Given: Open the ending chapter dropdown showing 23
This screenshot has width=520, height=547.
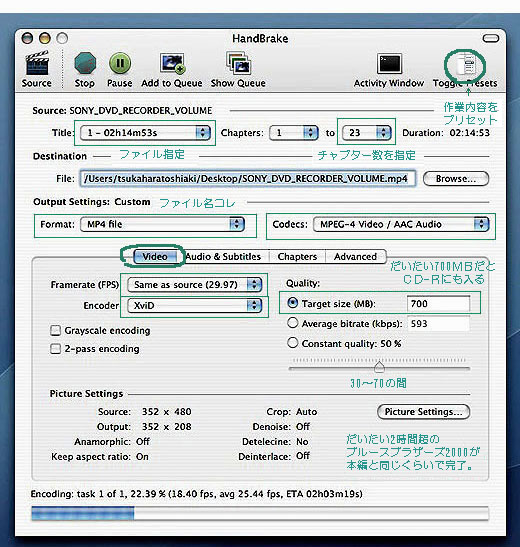Looking at the screenshot, I should point(367,133).
